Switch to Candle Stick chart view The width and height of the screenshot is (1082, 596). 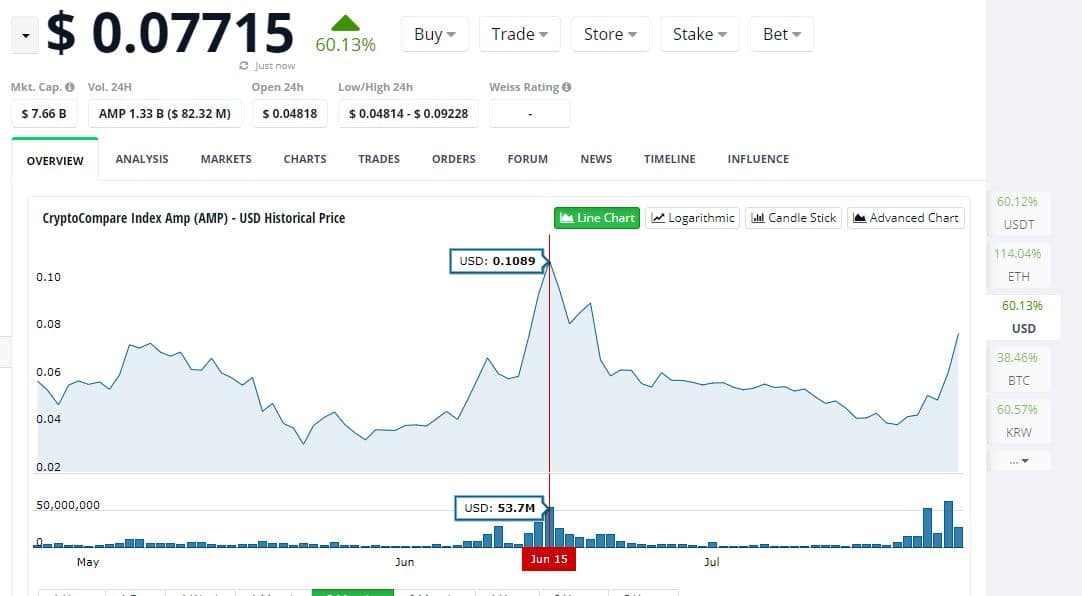[x=794, y=218]
